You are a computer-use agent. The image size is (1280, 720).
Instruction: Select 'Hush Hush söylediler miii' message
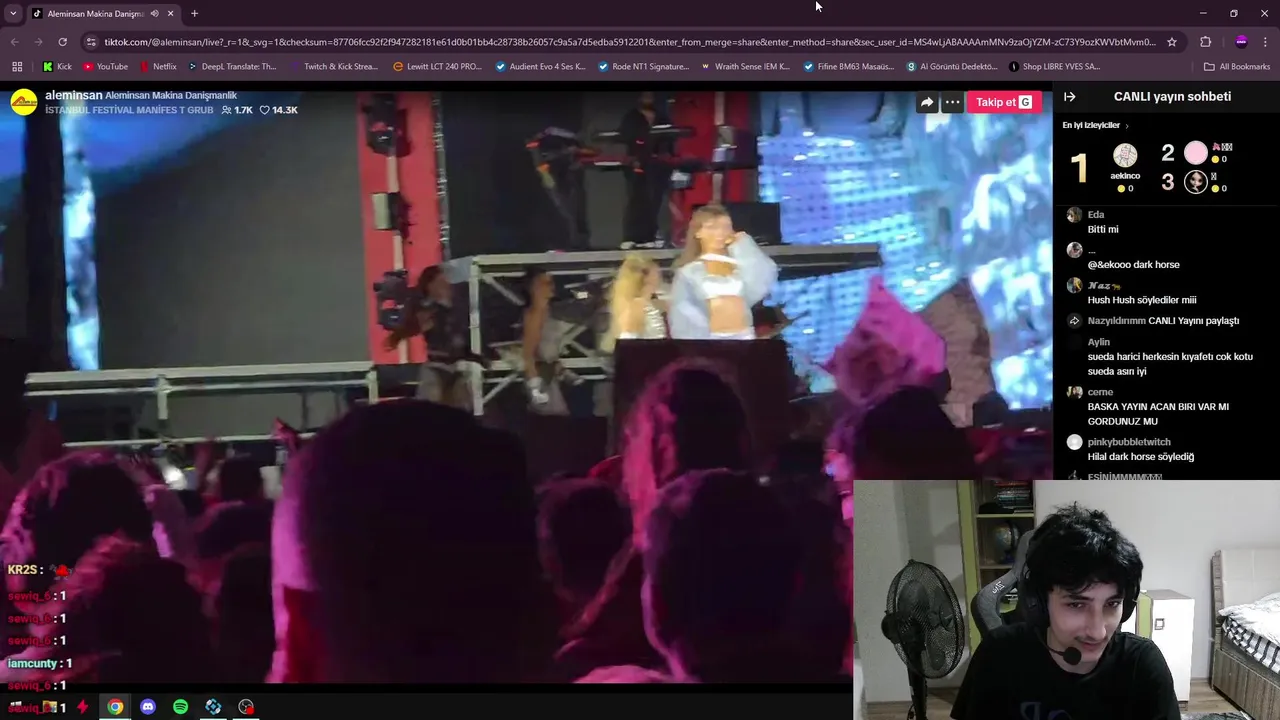(x=1142, y=300)
